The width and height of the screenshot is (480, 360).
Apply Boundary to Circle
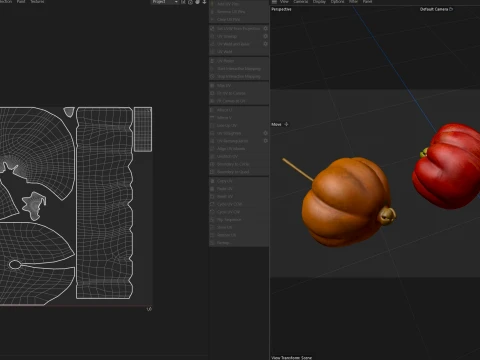239,164
